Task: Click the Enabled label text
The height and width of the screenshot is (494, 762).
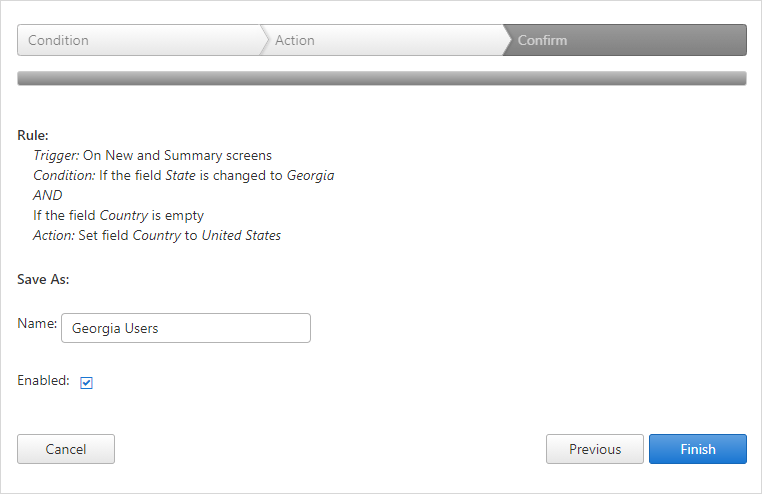Action: (x=43, y=380)
